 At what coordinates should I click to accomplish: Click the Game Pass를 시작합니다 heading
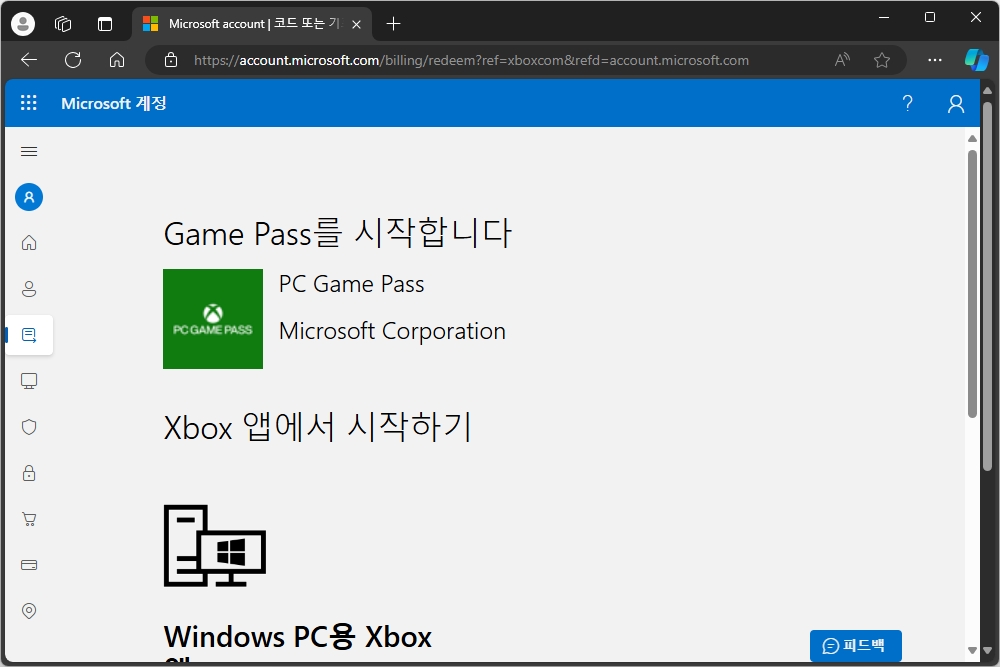[x=337, y=233]
